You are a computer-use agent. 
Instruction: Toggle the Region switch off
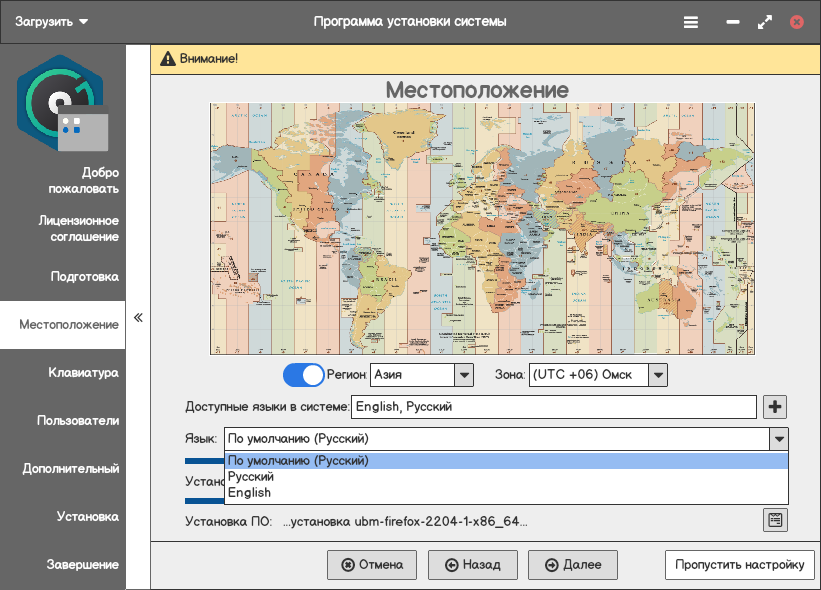[304, 375]
